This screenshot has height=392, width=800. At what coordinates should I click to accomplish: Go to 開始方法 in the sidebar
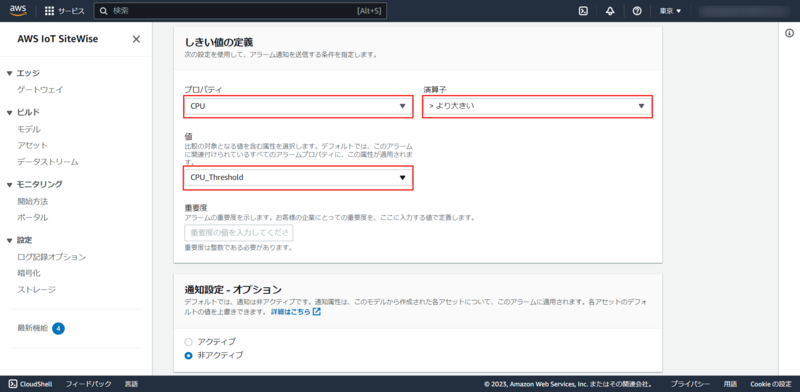click(33, 201)
